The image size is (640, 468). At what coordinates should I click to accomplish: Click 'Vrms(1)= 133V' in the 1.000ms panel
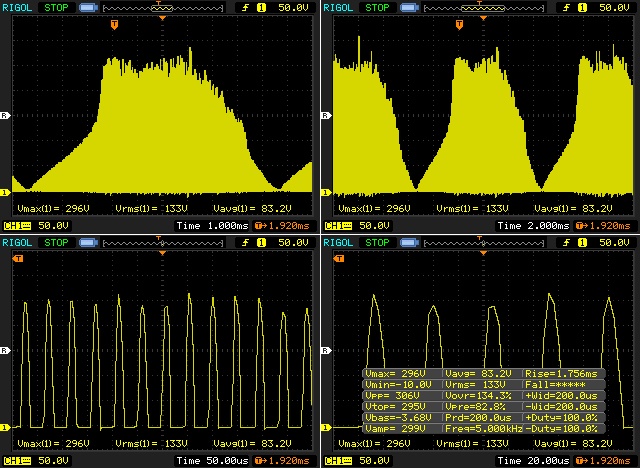[151, 208]
